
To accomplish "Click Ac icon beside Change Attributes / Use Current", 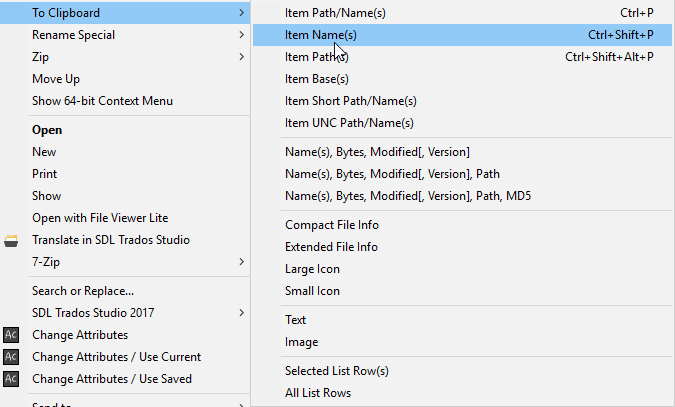I will click(x=11, y=357).
